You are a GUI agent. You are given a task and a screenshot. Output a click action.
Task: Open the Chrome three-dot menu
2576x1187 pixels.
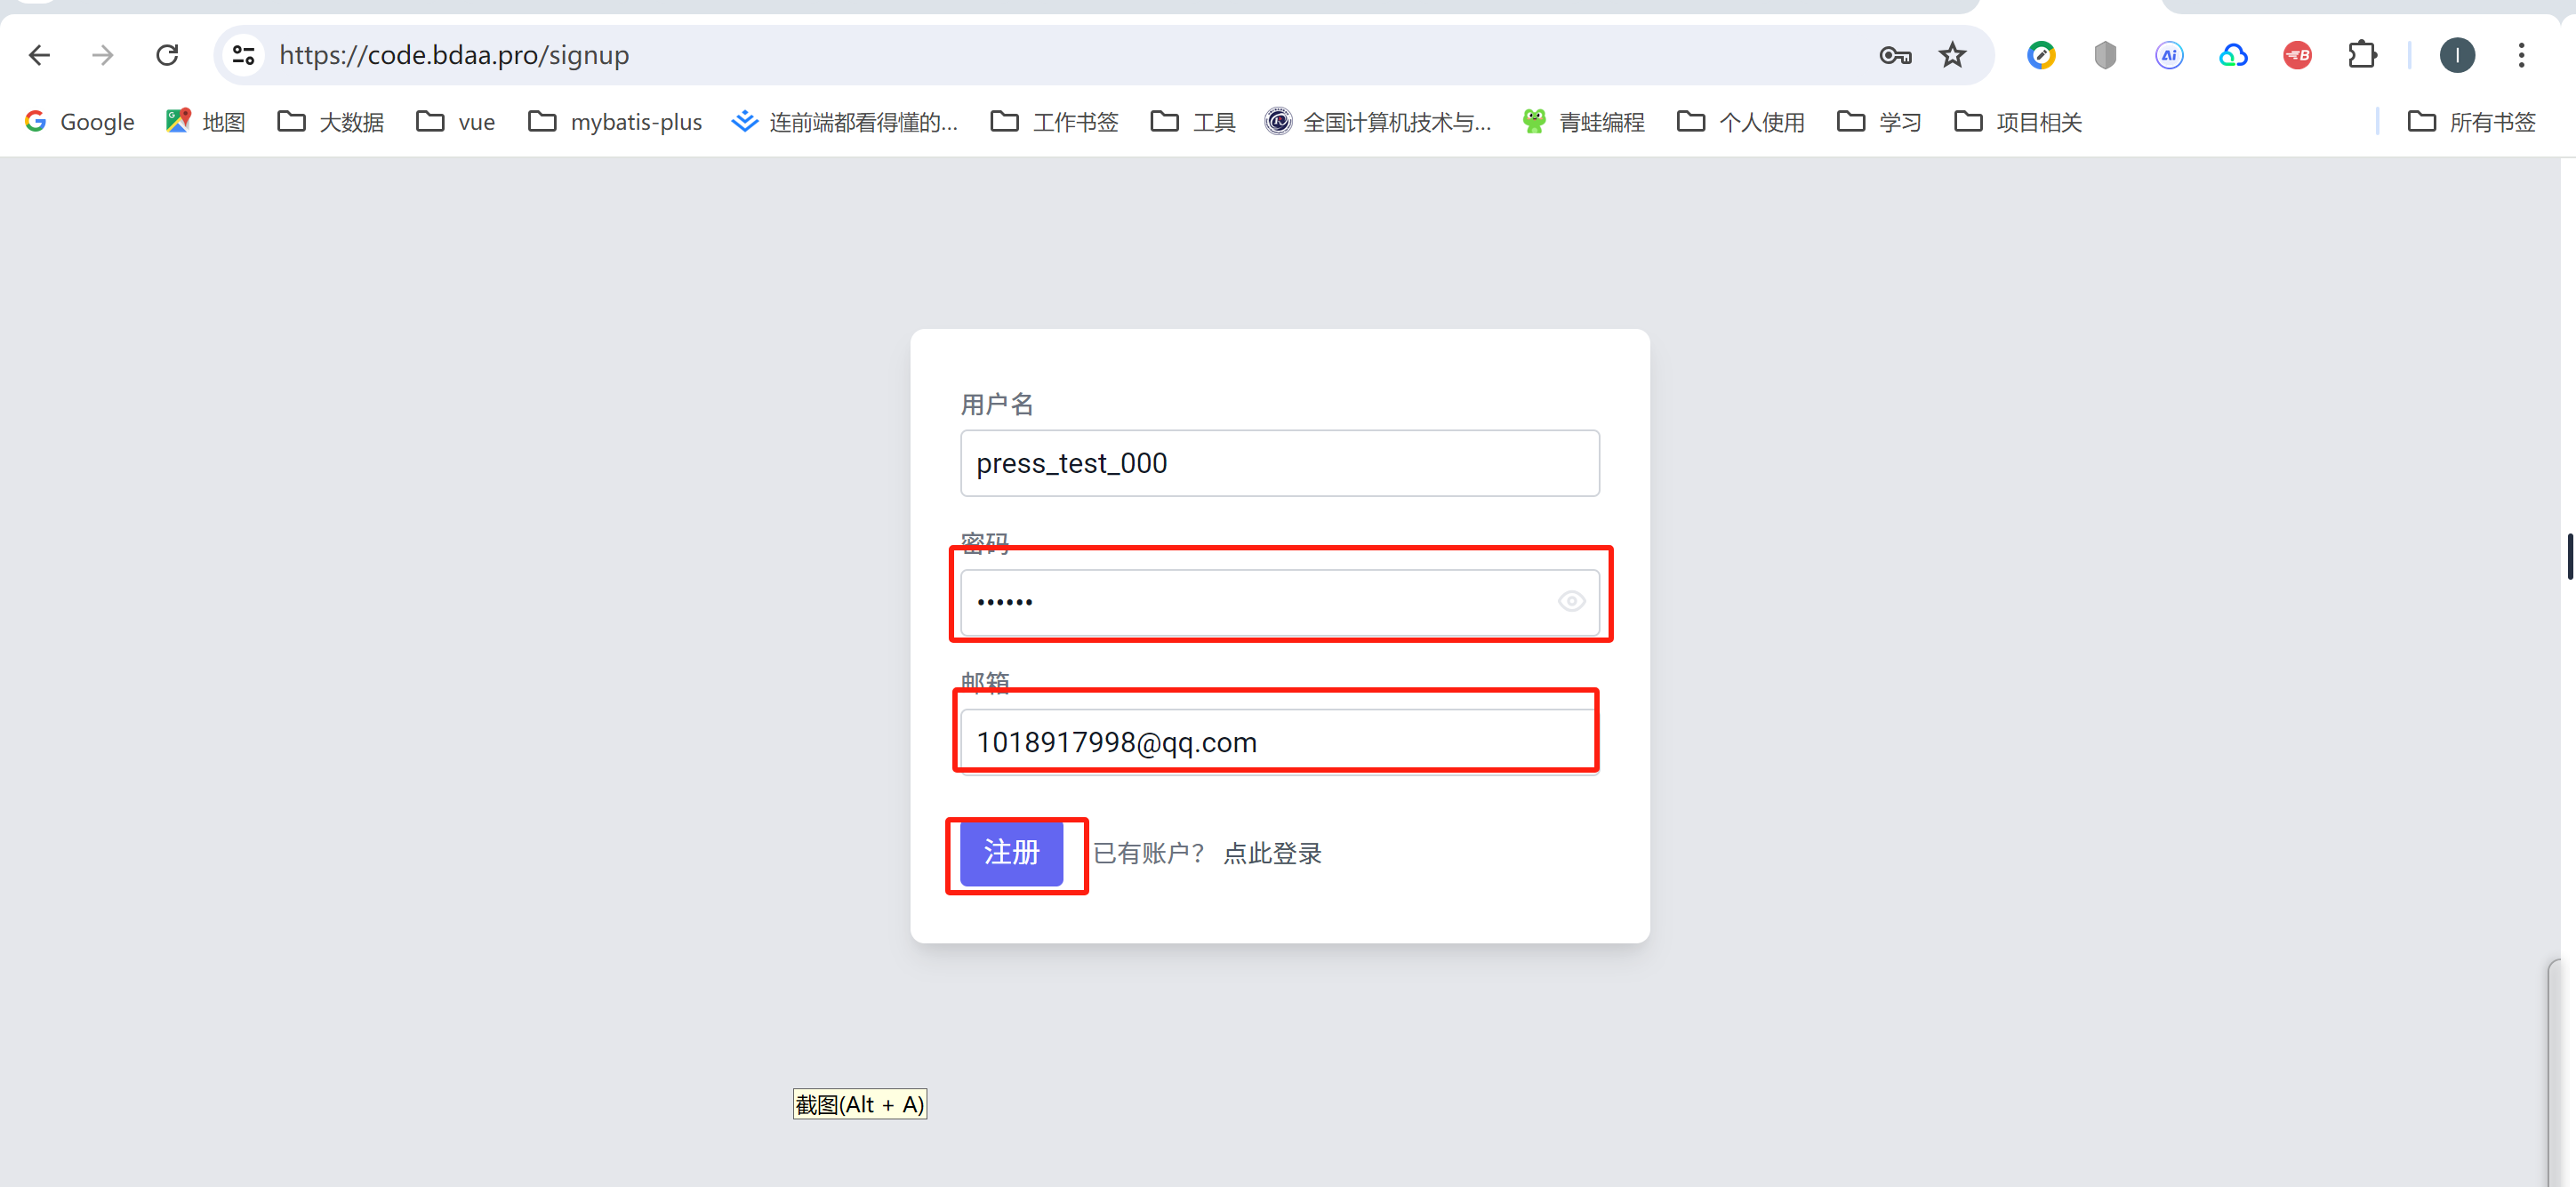[2521, 55]
